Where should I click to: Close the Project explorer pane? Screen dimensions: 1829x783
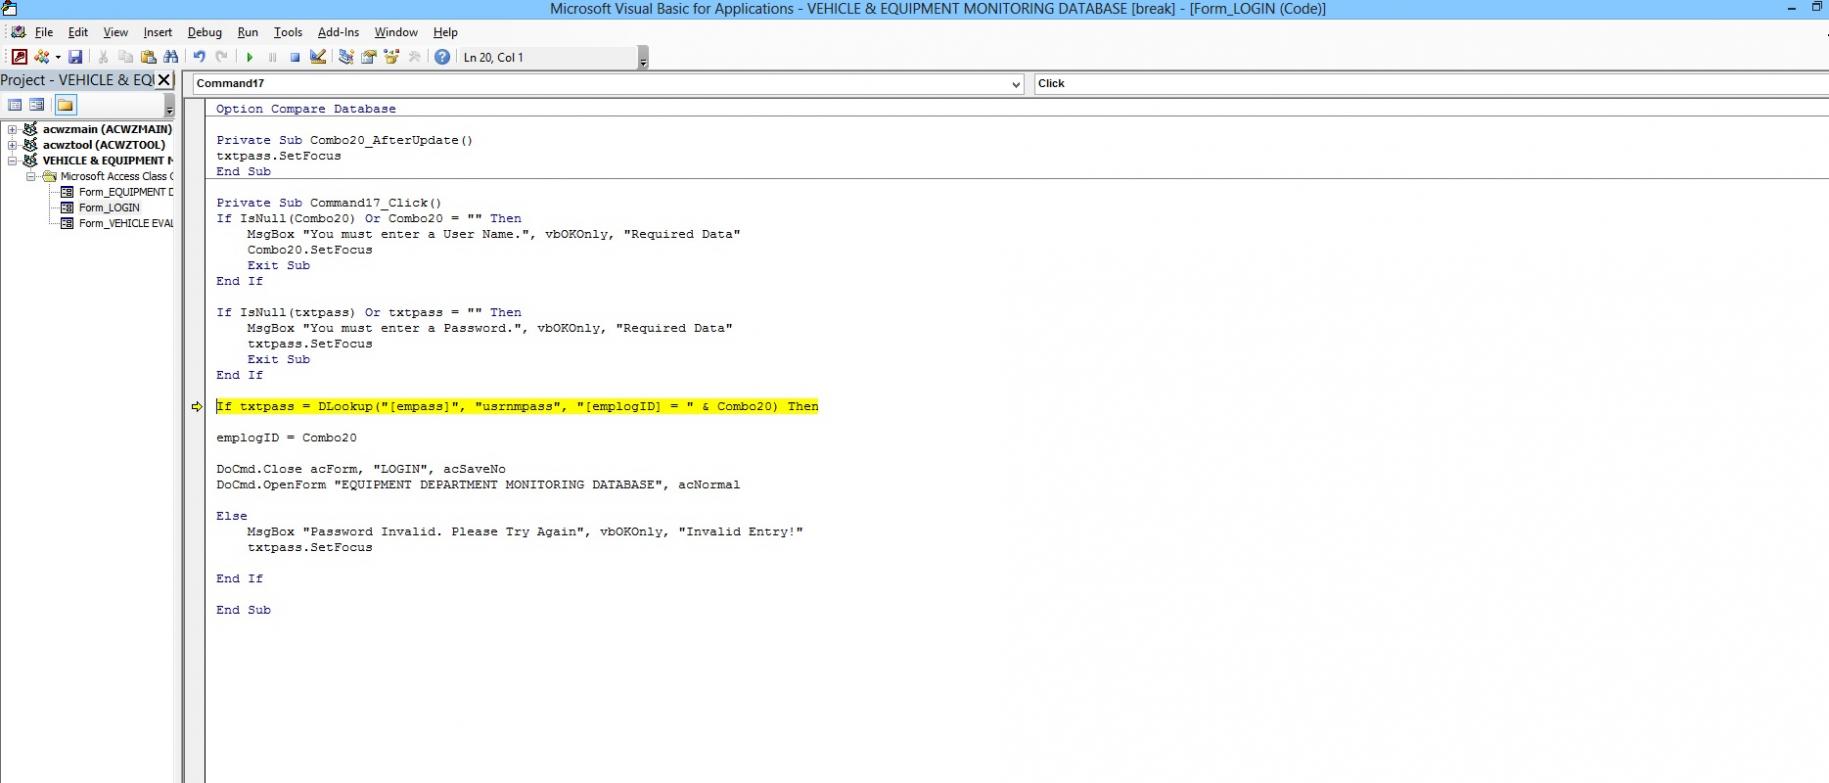(165, 80)
